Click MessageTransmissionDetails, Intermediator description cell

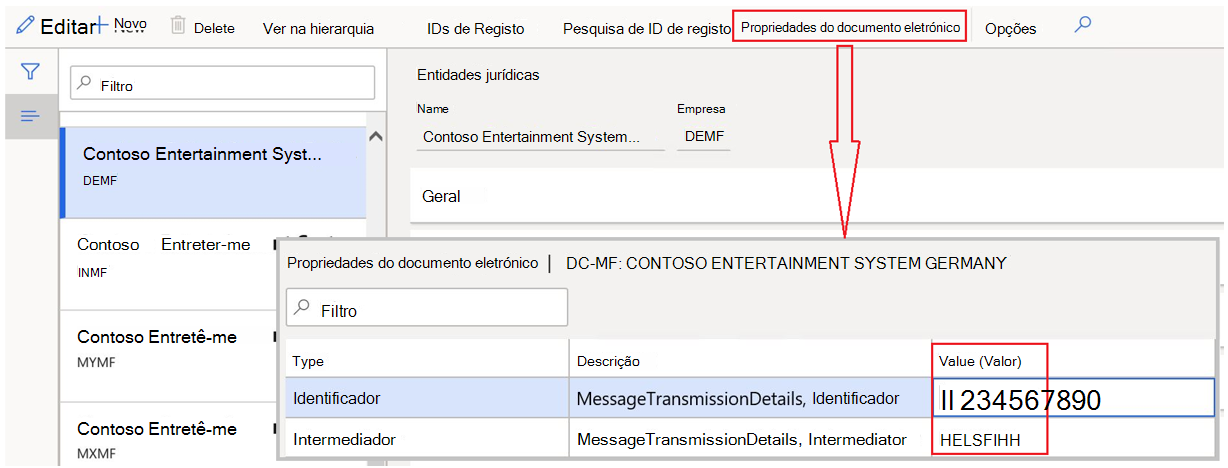(x=750, y=439)
